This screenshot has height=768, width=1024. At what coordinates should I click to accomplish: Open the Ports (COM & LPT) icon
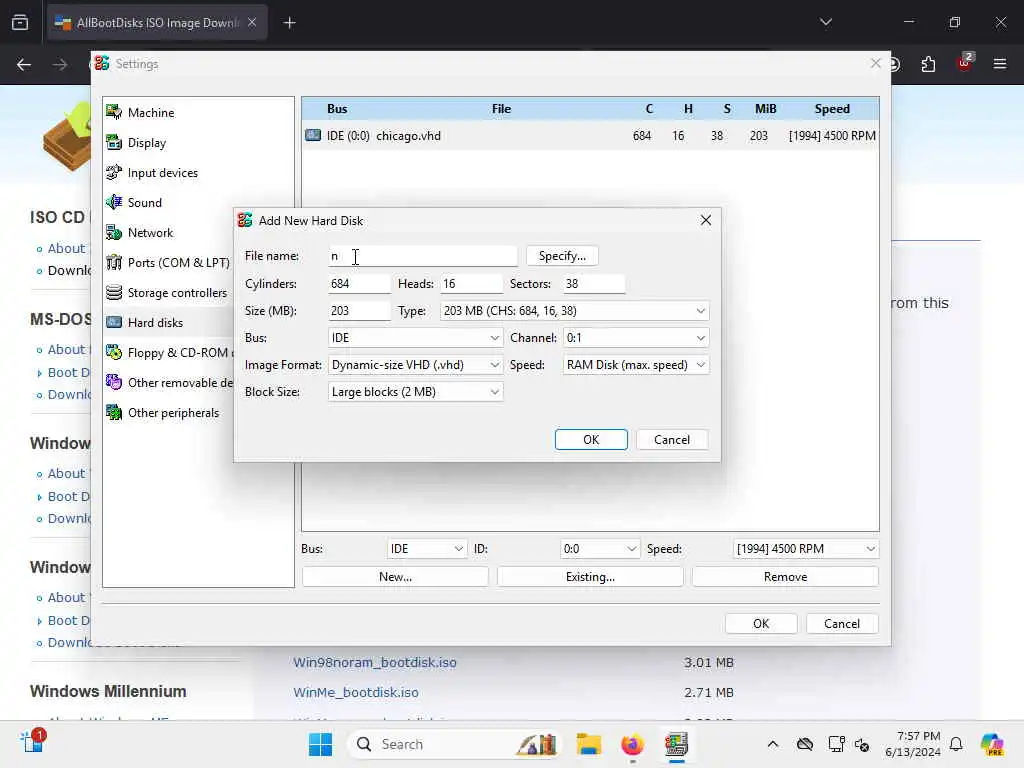tap(114, 263)
